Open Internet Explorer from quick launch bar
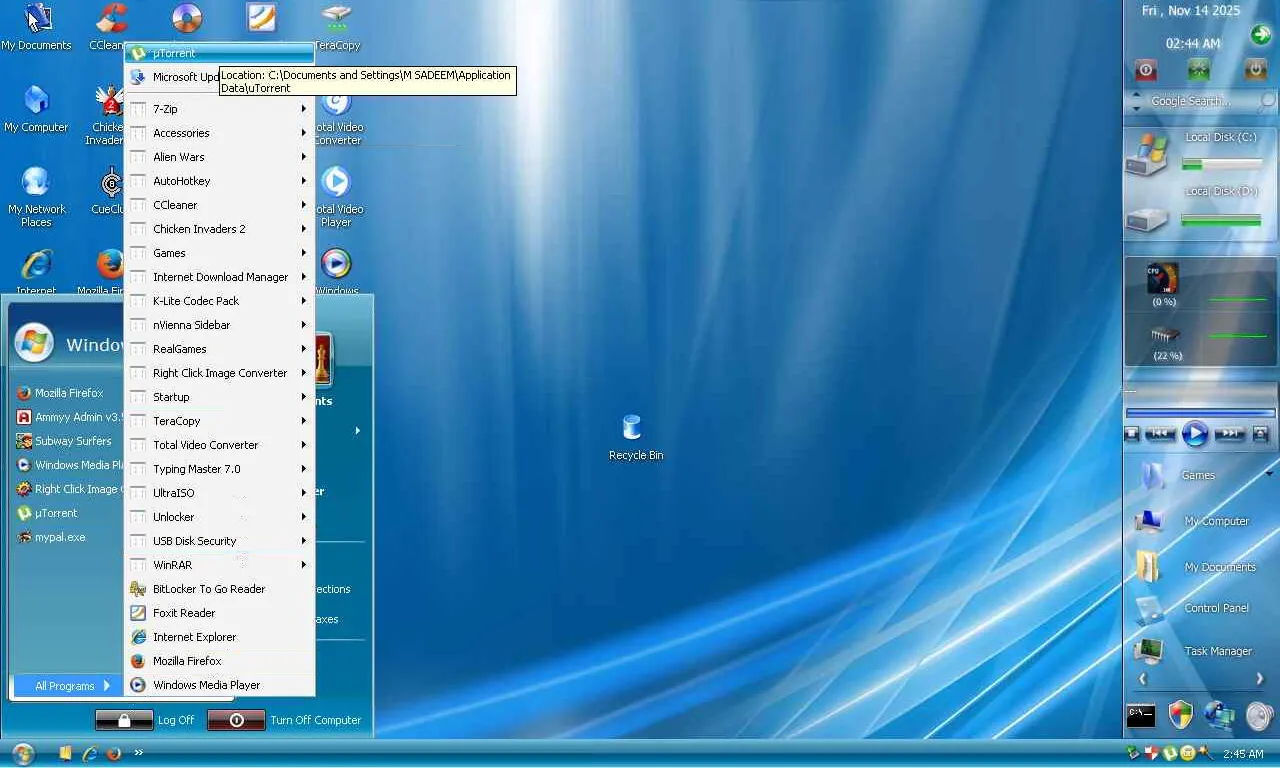This screenshot has height=768, width=1280. pyautogui.click(x=90, y=753)
